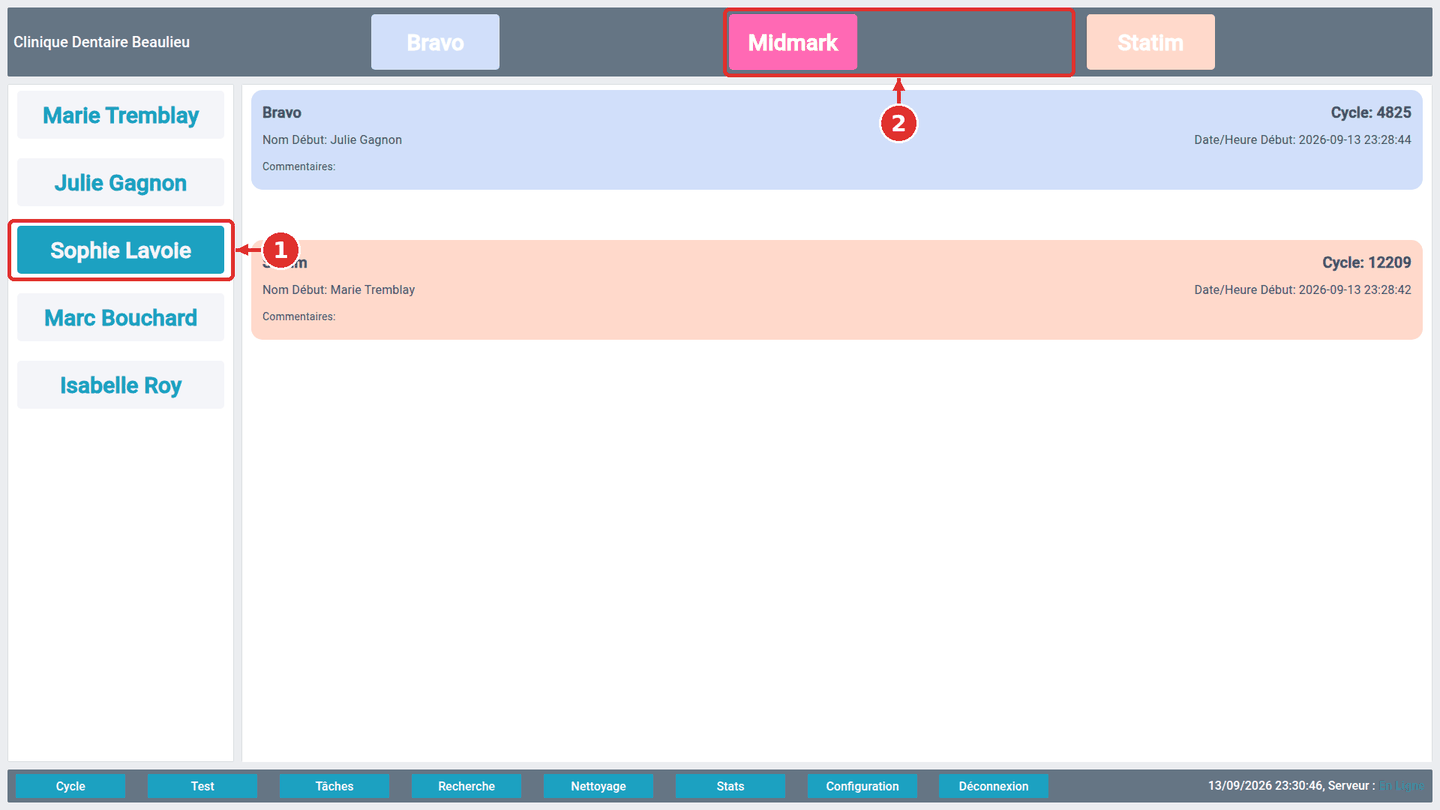This screenshot has width=1440, height=810.
Task: View the Stats page
Action: [731, 786]
